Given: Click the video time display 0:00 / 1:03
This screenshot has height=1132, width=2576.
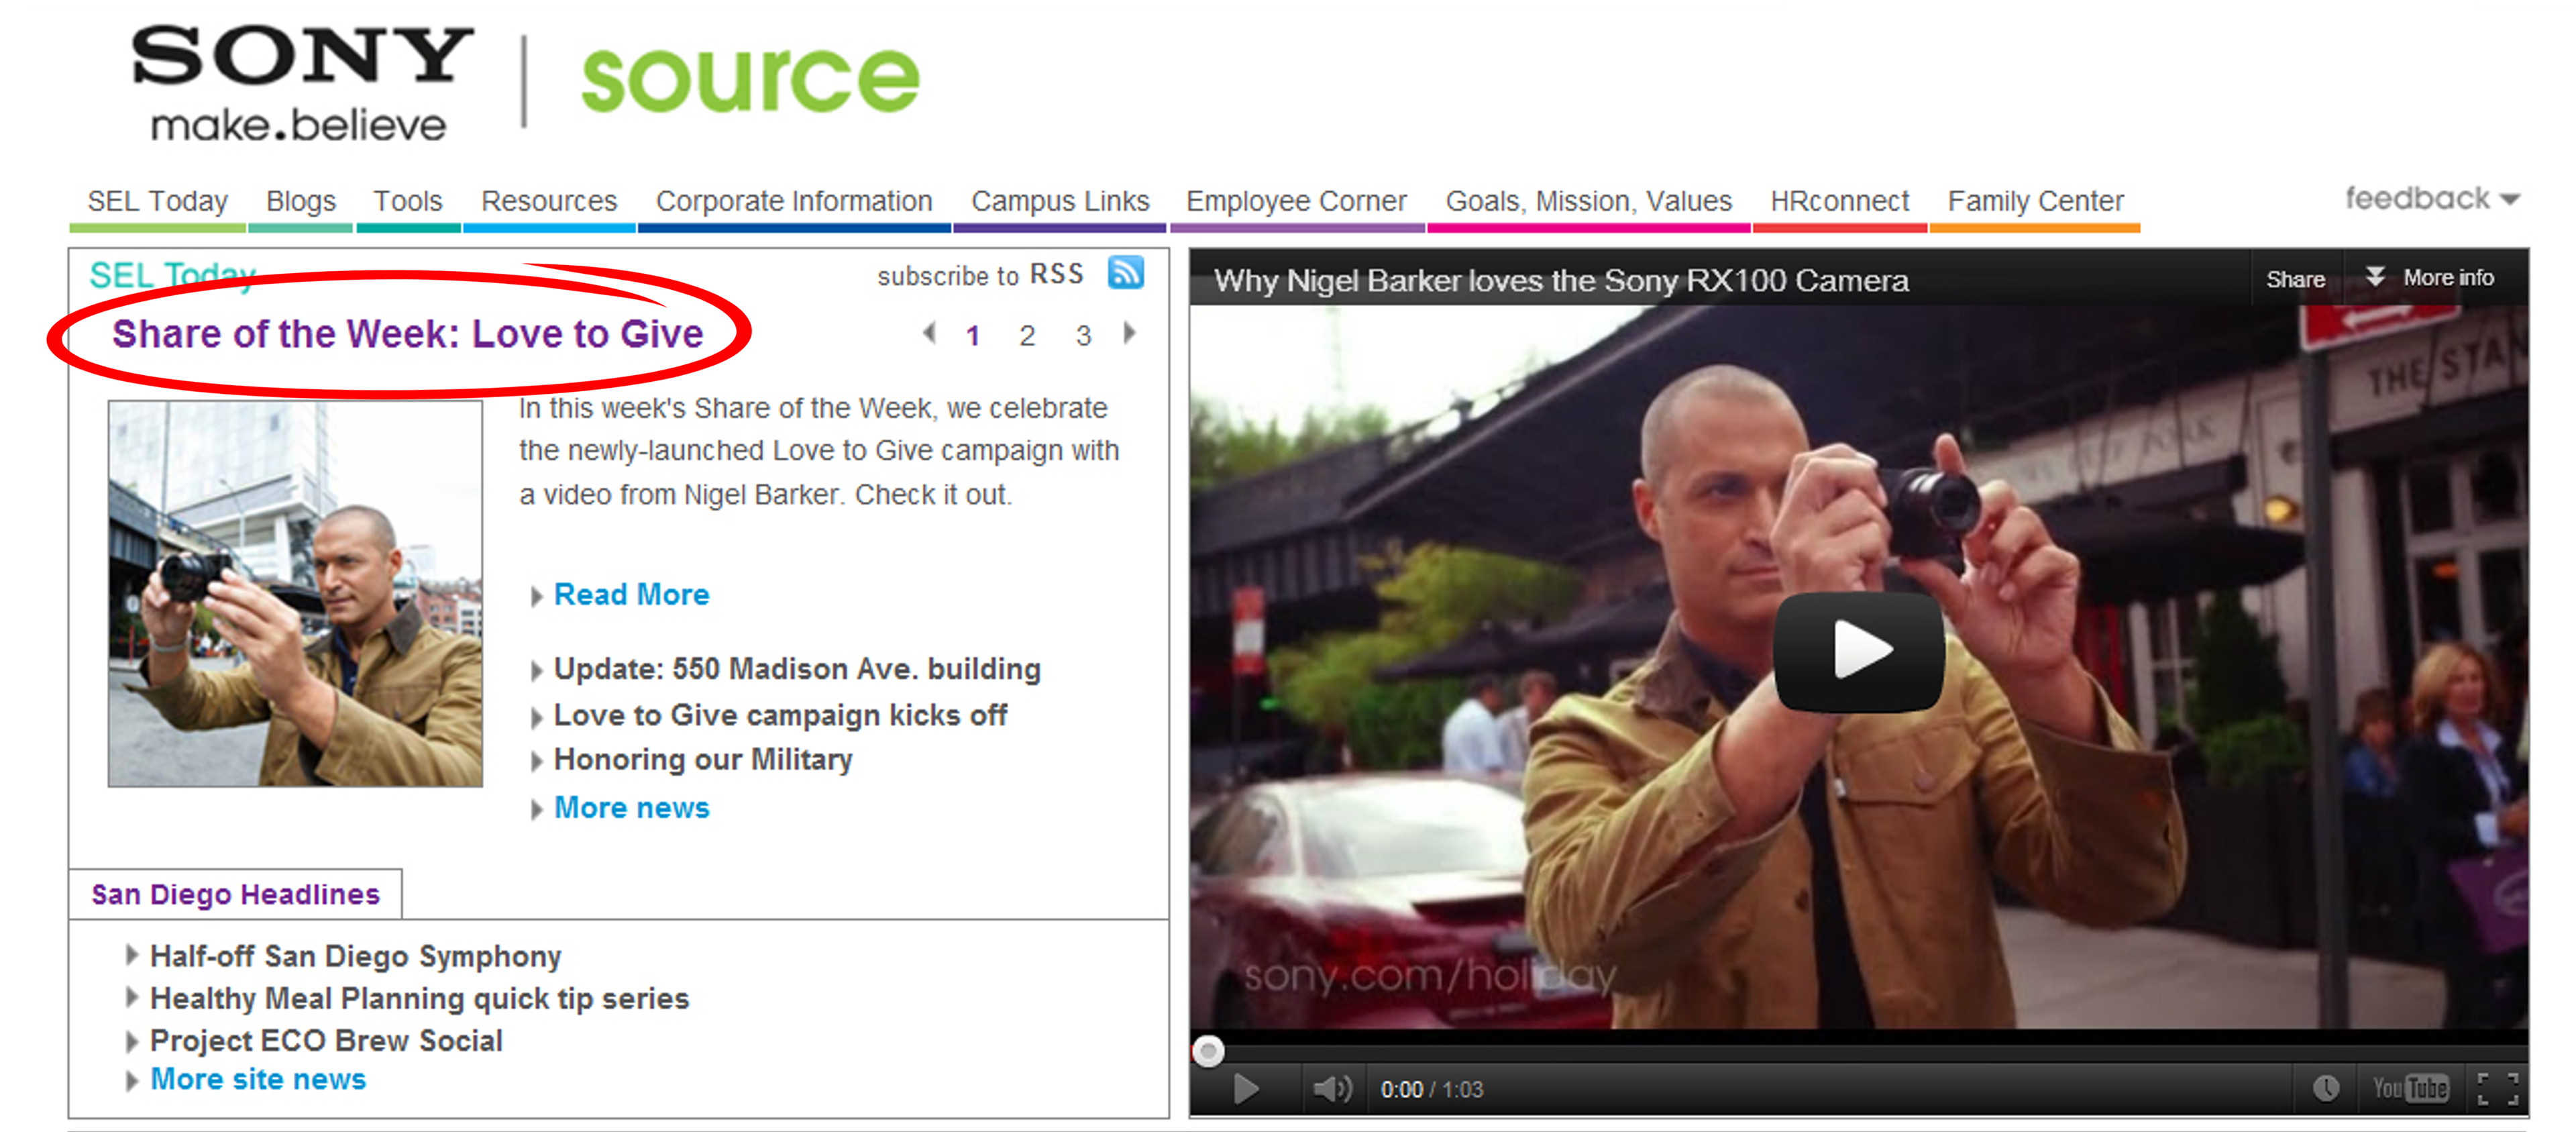Looking at the screenshot, I should coord(1431,1089).
